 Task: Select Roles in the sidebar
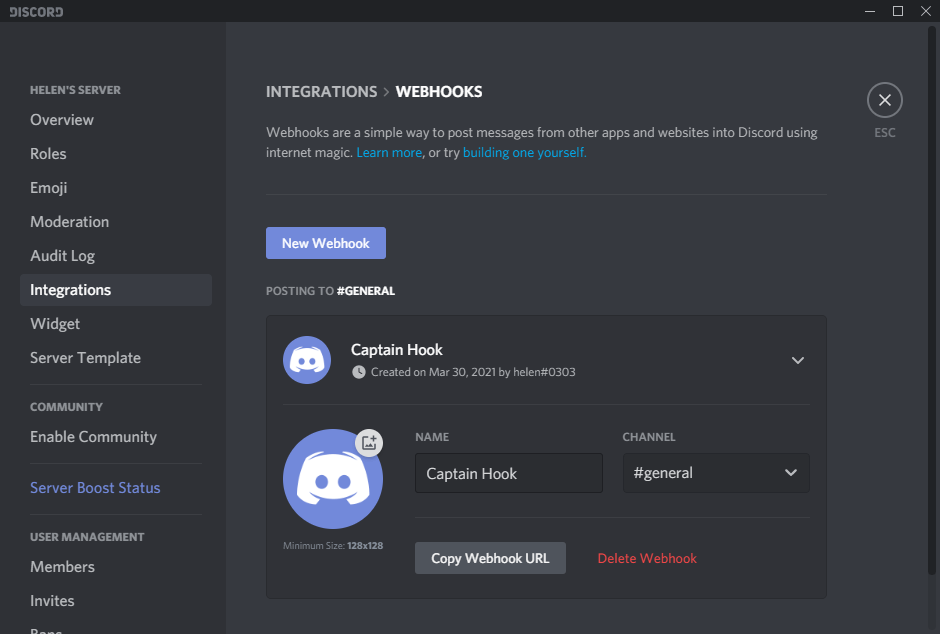pyautogui.click(x=48, y=154)
